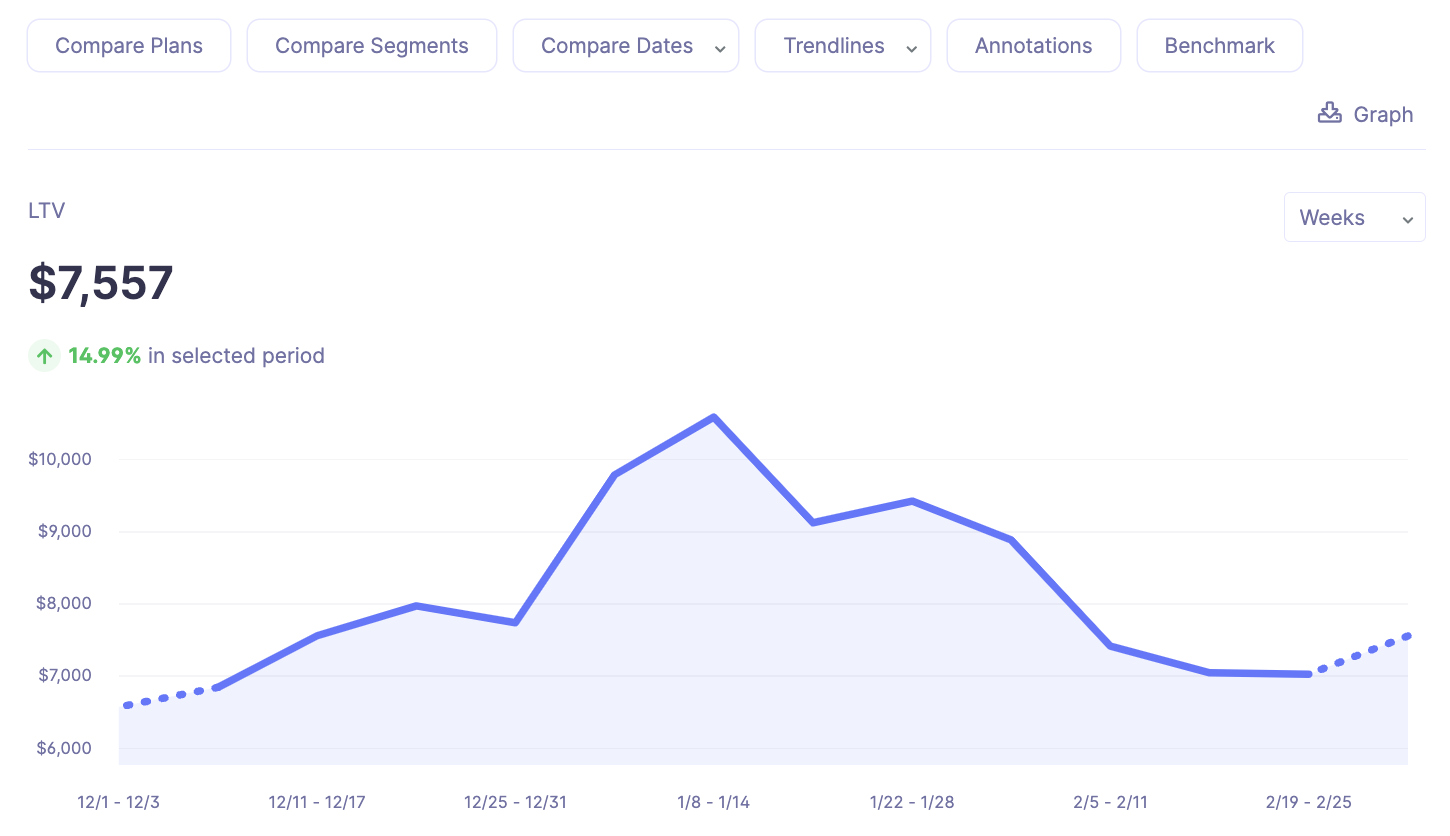The width and height of the screenshot is (1450, 836).
Task: Click the 12/1 - 12/3 axis label
Action: [117, 801]
